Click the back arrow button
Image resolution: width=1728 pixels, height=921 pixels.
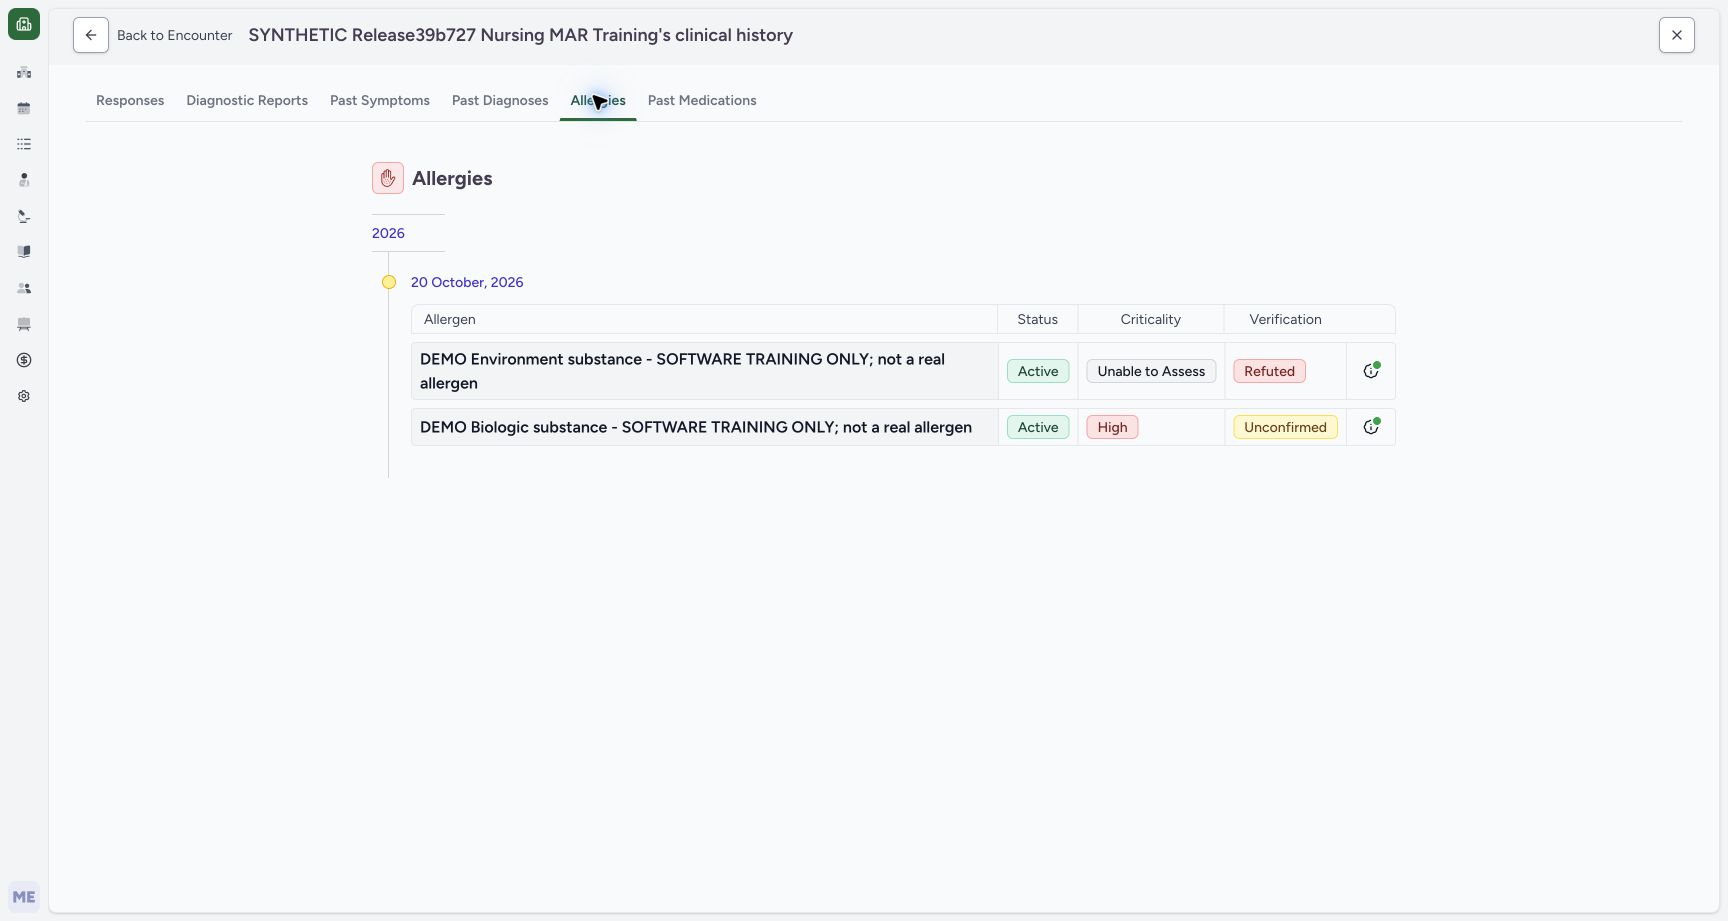point(91,35)
